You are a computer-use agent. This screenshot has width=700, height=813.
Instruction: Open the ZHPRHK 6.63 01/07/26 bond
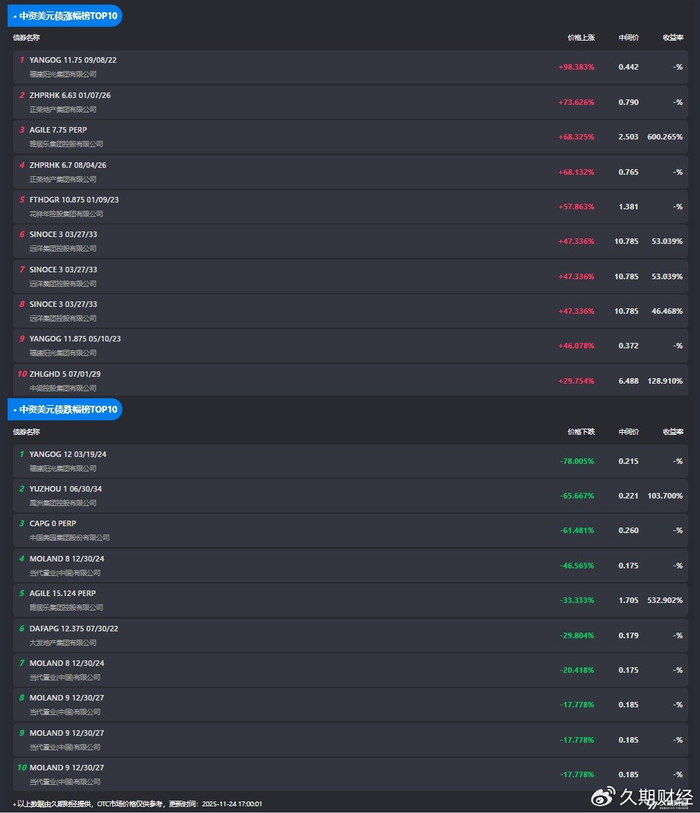click(70, 95)
